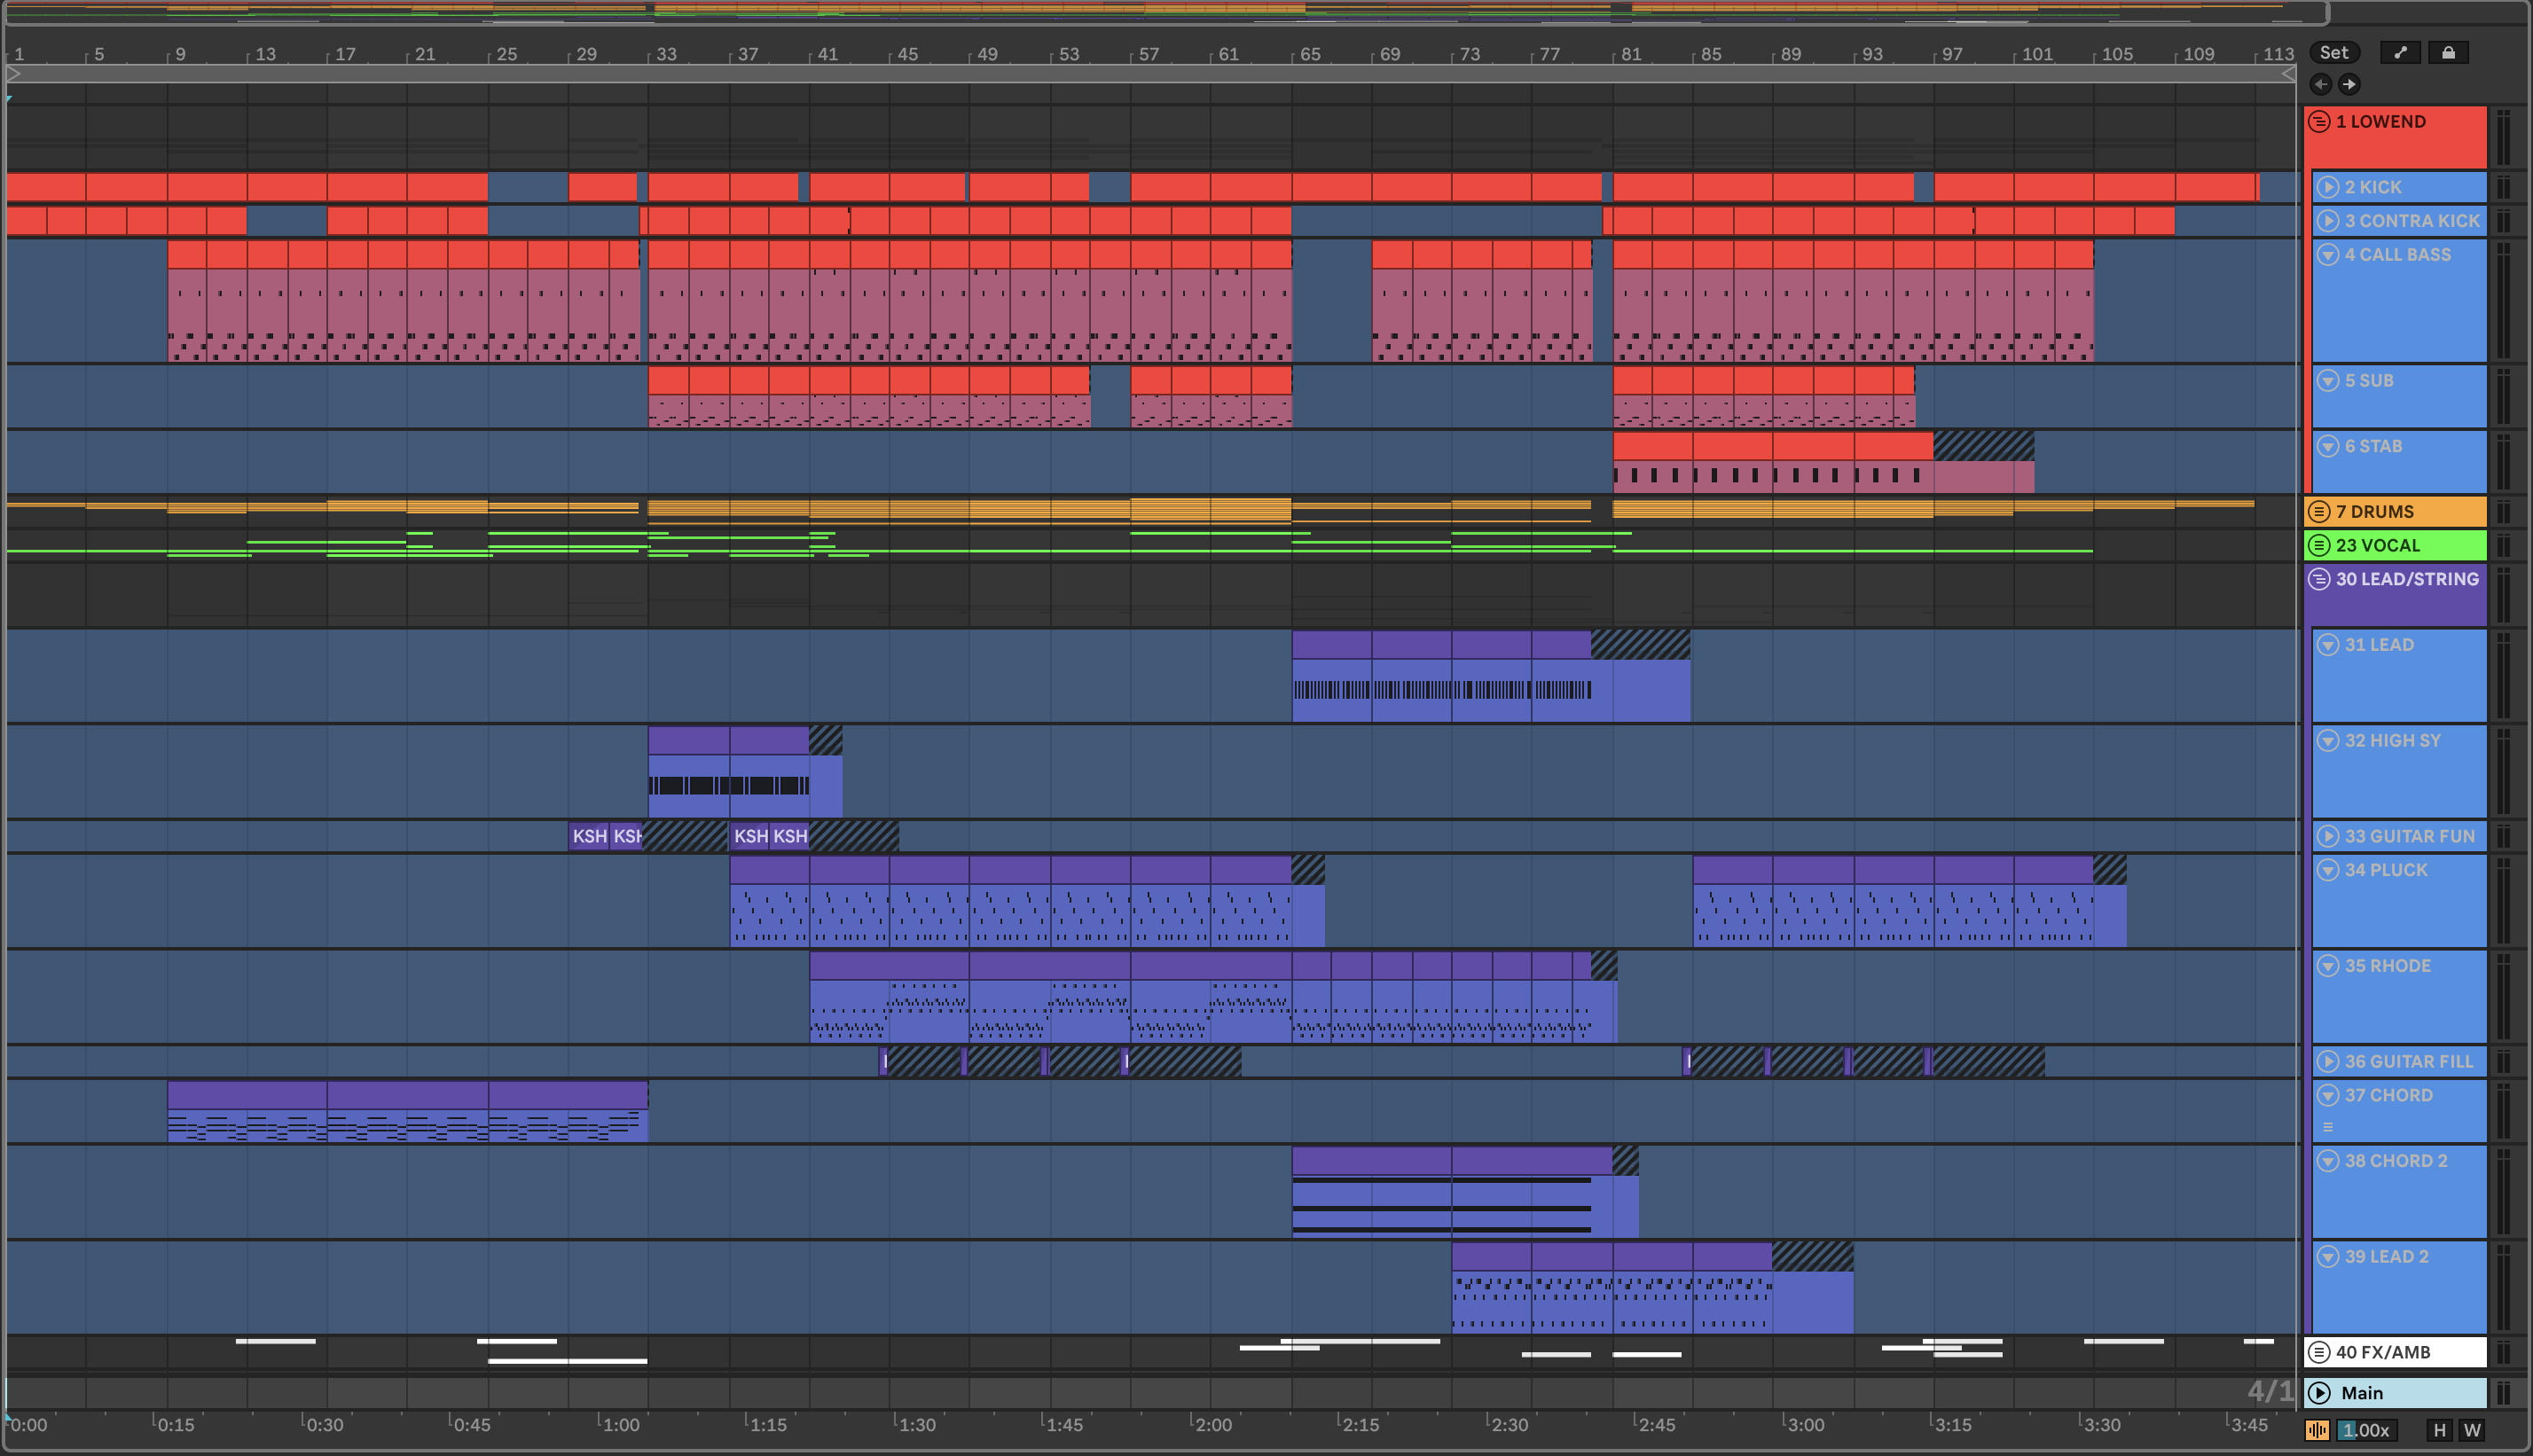The width and height of the screenshot is (2533, 1456).
Task: Jump to next locator arrow
Action: [x=2349, y=85]
